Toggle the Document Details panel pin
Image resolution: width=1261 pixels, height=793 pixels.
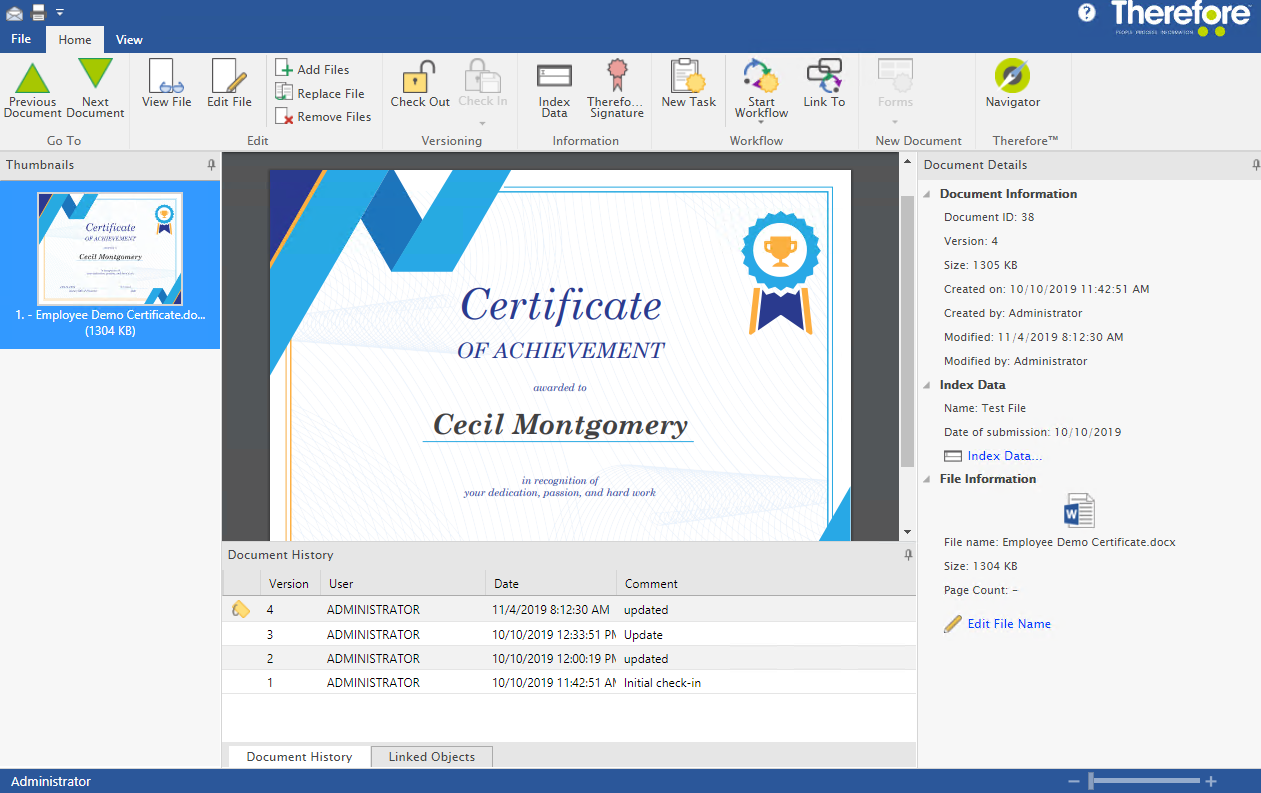pos(1255,165)
